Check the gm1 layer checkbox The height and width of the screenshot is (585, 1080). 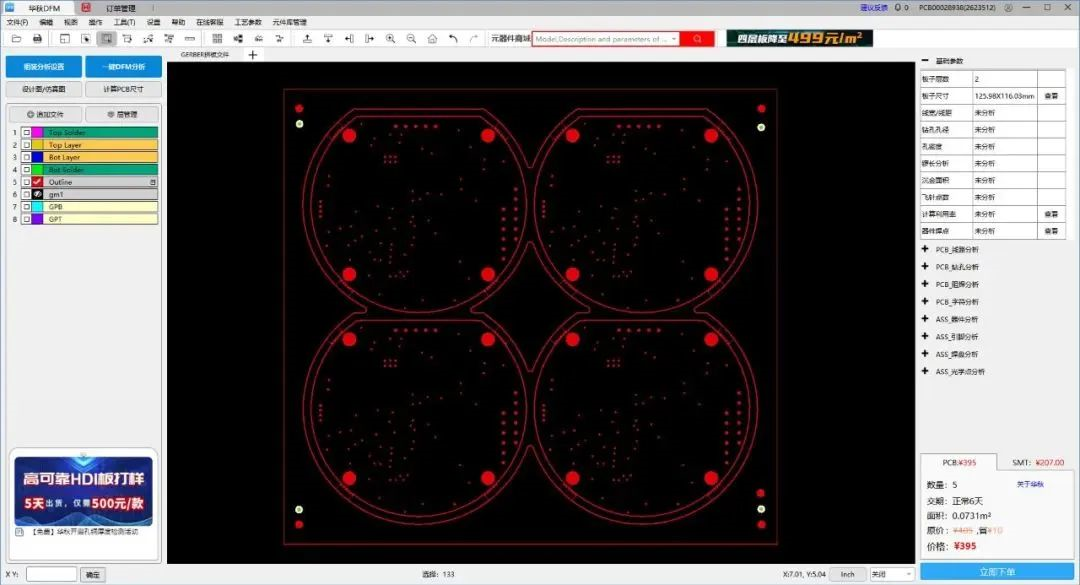click(26, 194)
